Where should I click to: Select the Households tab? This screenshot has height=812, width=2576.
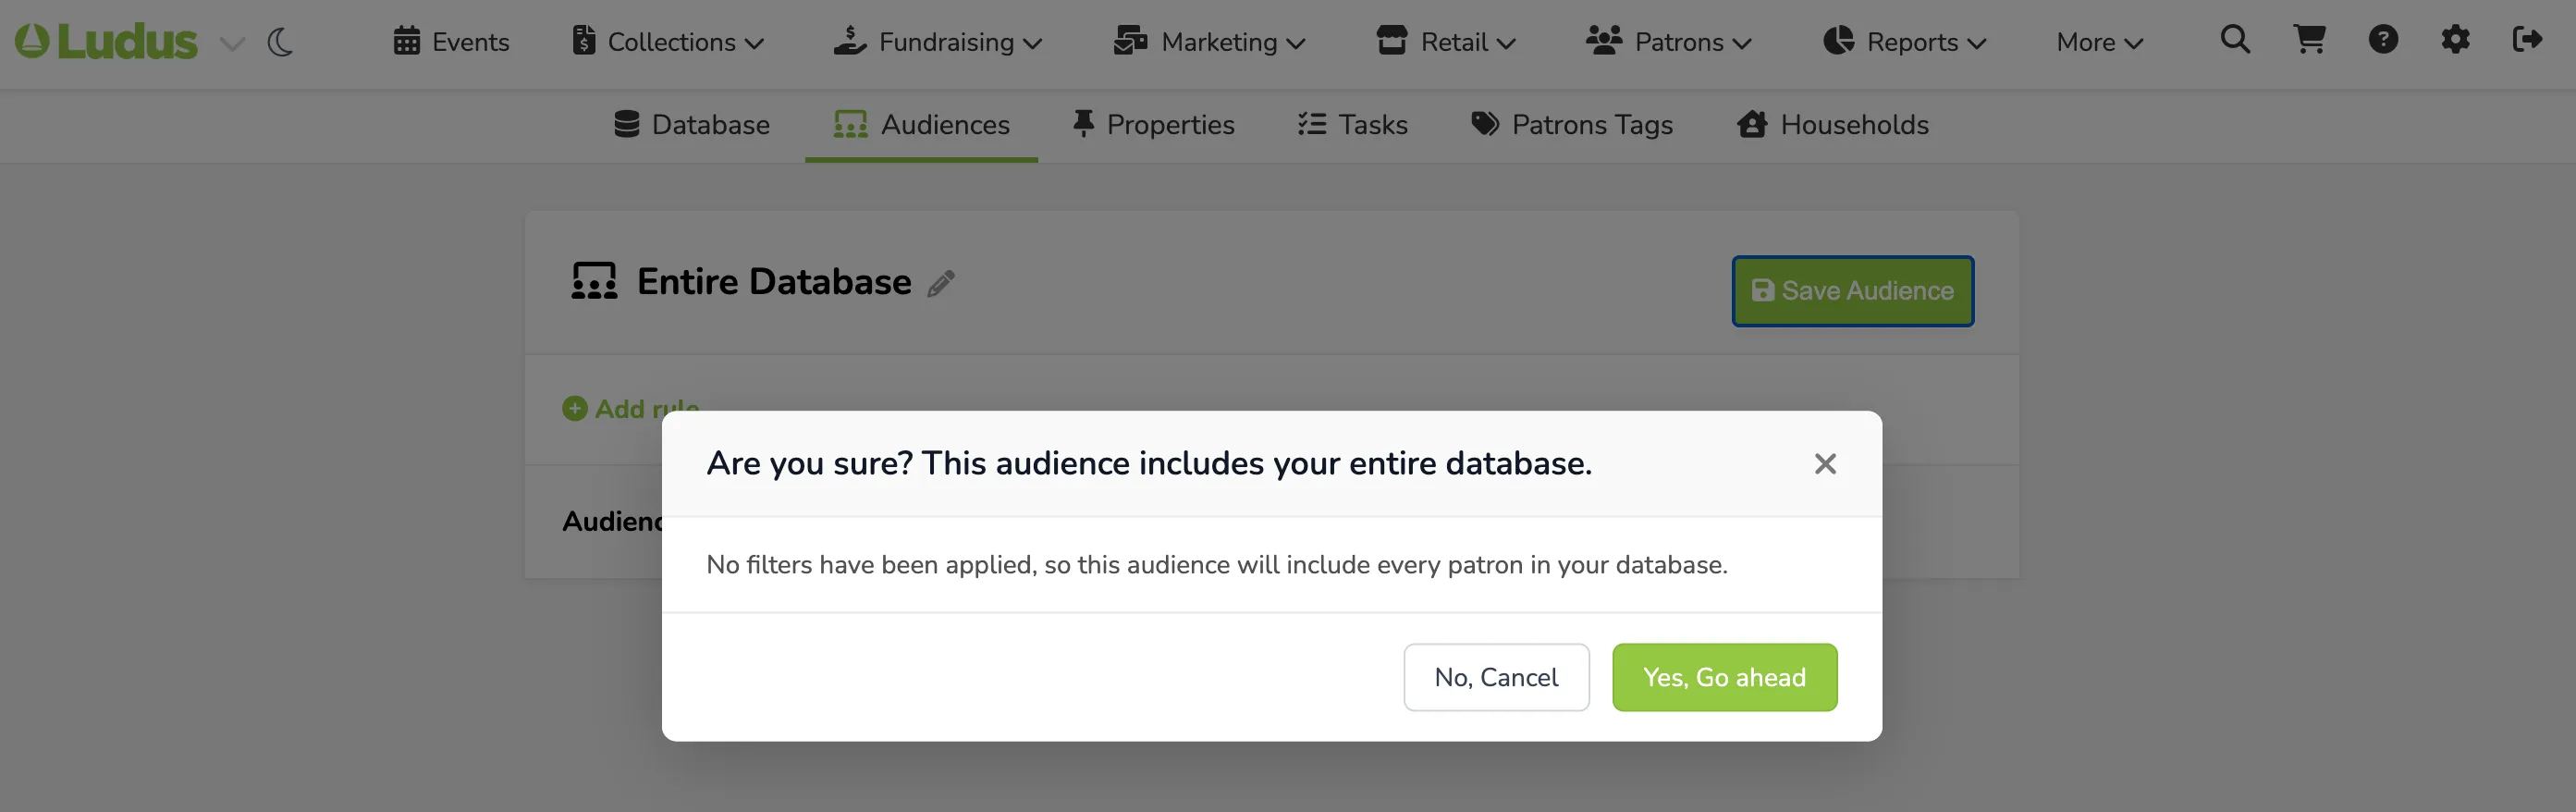(x=1833, y=125)
